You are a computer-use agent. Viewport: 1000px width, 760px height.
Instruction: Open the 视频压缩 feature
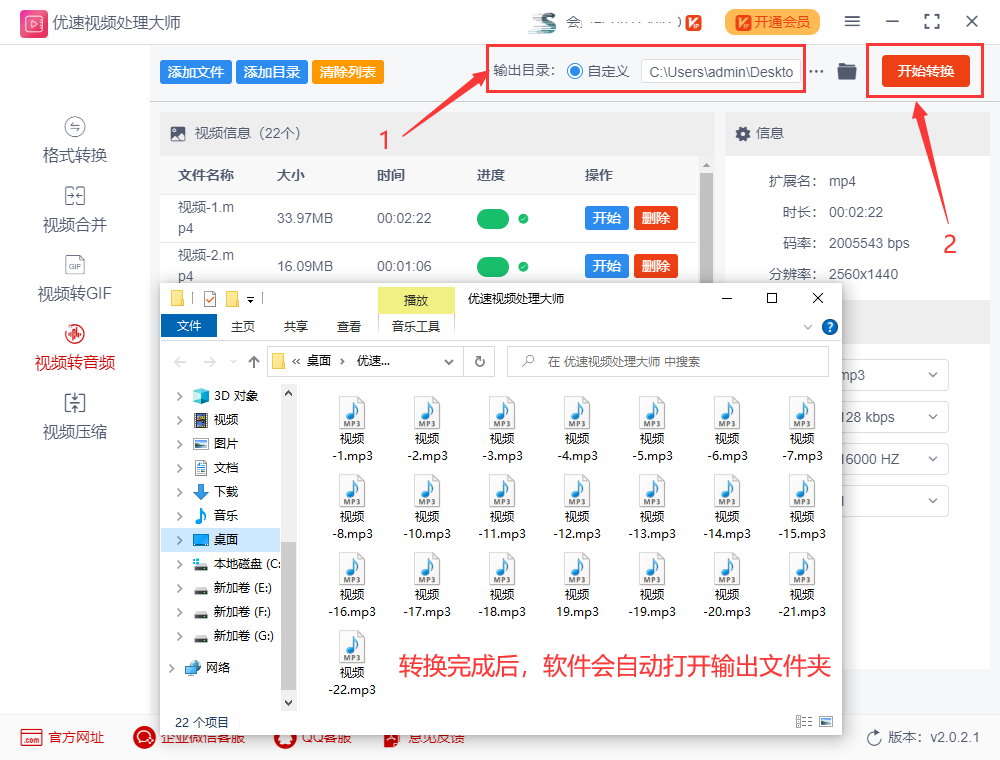click(74, 415)
